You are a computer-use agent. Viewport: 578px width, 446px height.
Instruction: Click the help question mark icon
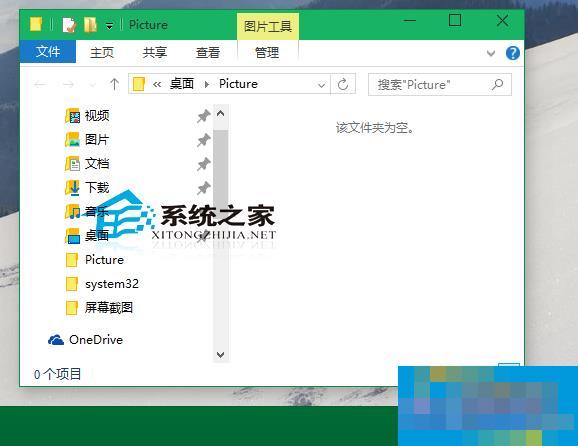513,53
